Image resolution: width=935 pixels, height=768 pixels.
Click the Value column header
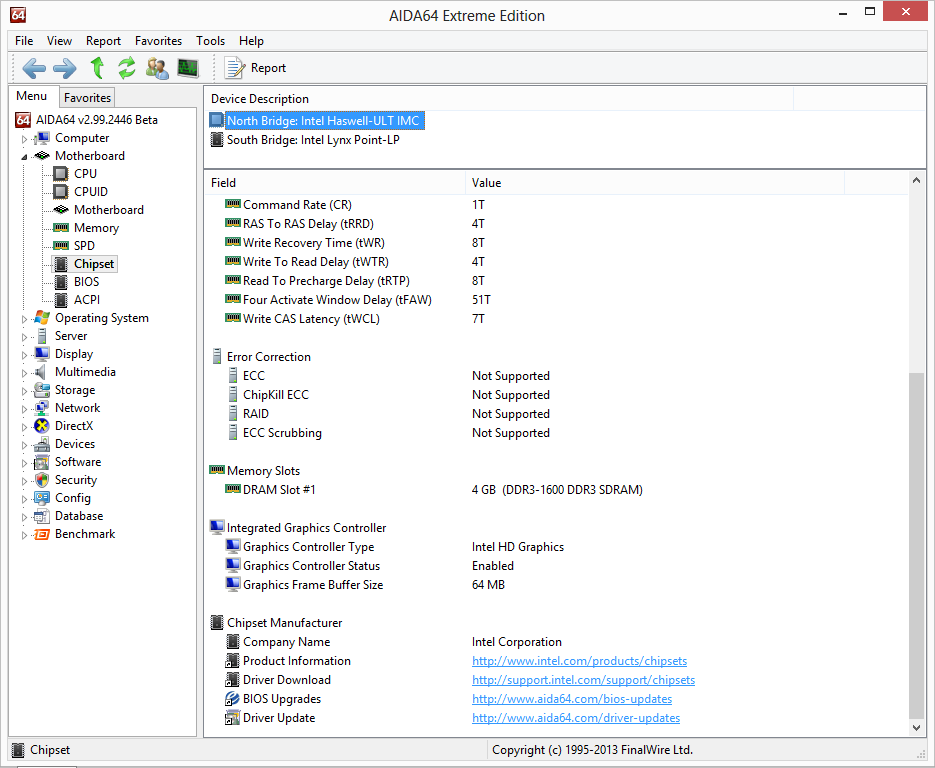(655, 183)
